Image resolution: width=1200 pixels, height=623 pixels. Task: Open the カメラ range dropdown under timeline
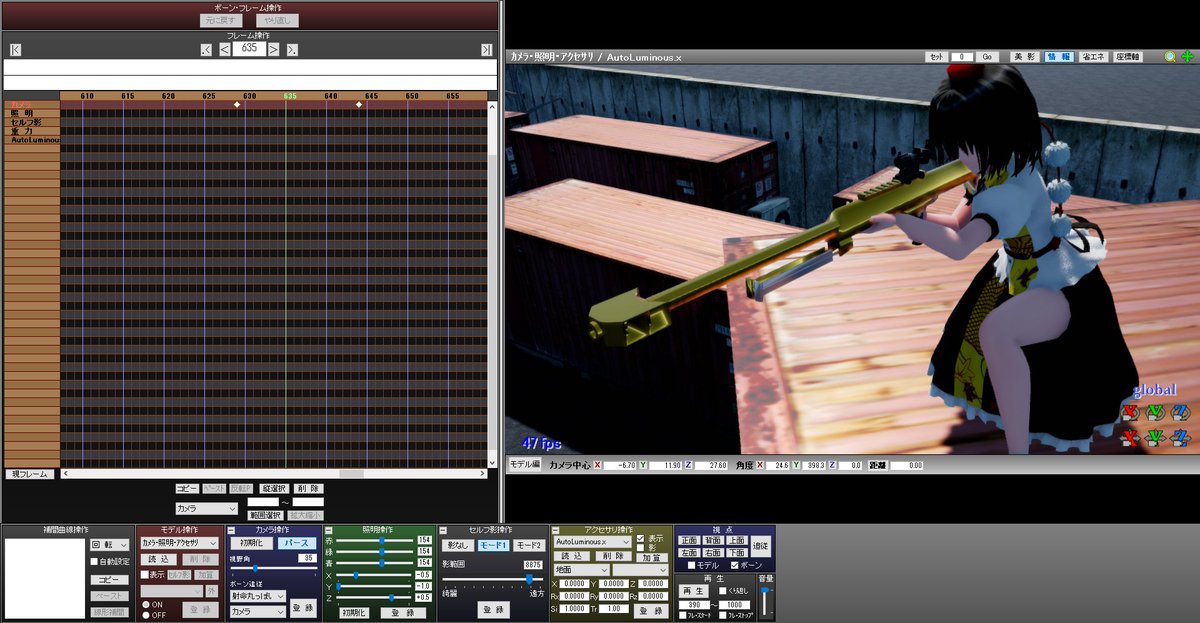206,509
